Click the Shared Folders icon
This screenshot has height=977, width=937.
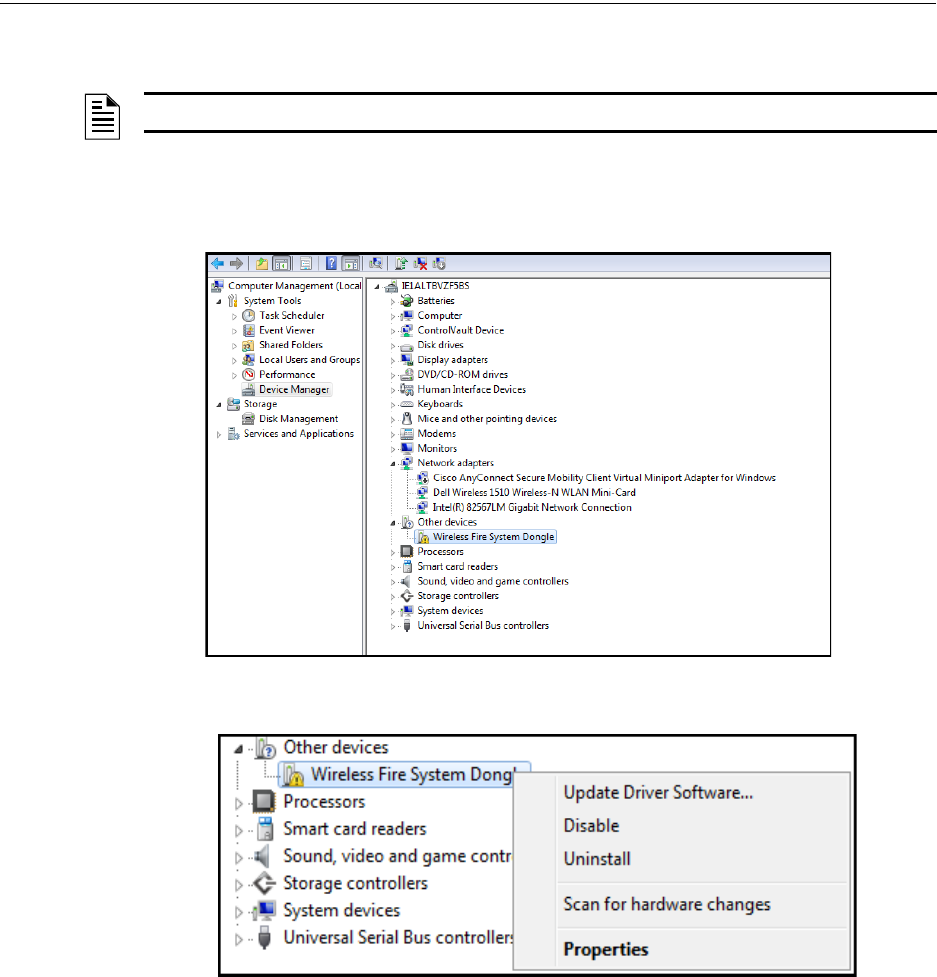coord(249,345)
